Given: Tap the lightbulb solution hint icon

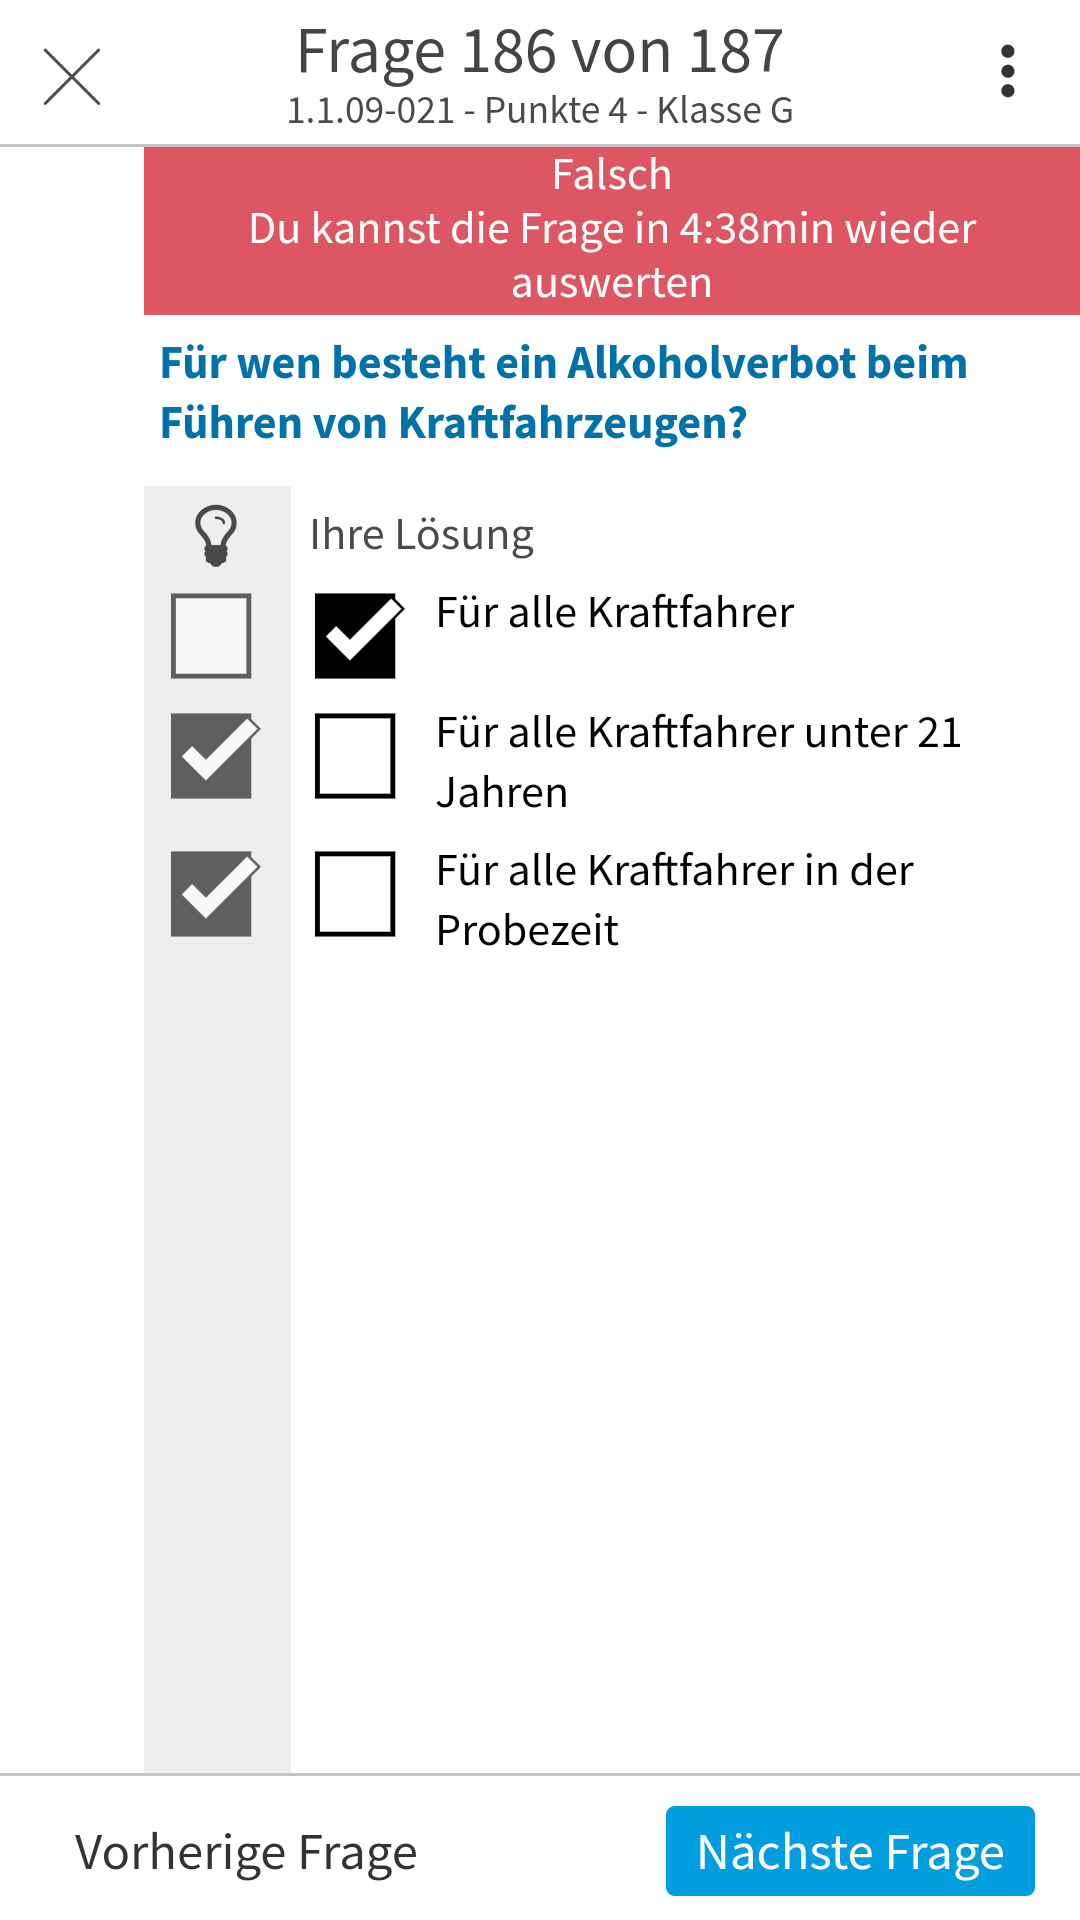Looking at the screenshot, I should pyautogui.click(x=216, y=535).
